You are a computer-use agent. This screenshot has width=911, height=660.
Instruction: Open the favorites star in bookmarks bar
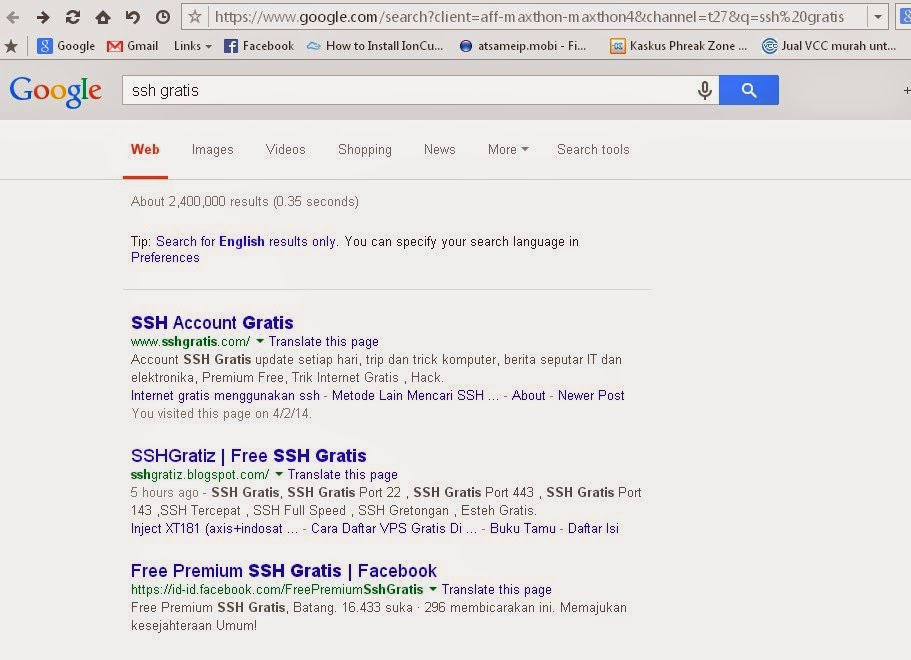pyautogui.click(x=11, y=46)
